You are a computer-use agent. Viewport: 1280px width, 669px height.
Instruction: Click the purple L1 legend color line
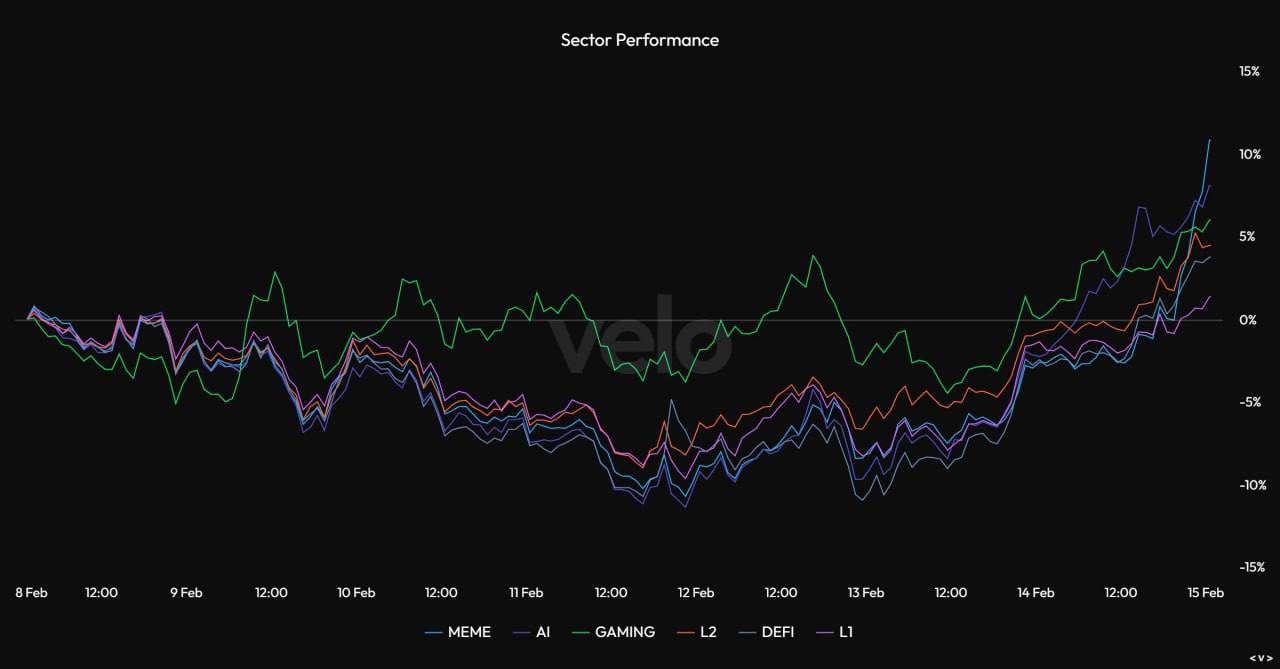(825, 632)
